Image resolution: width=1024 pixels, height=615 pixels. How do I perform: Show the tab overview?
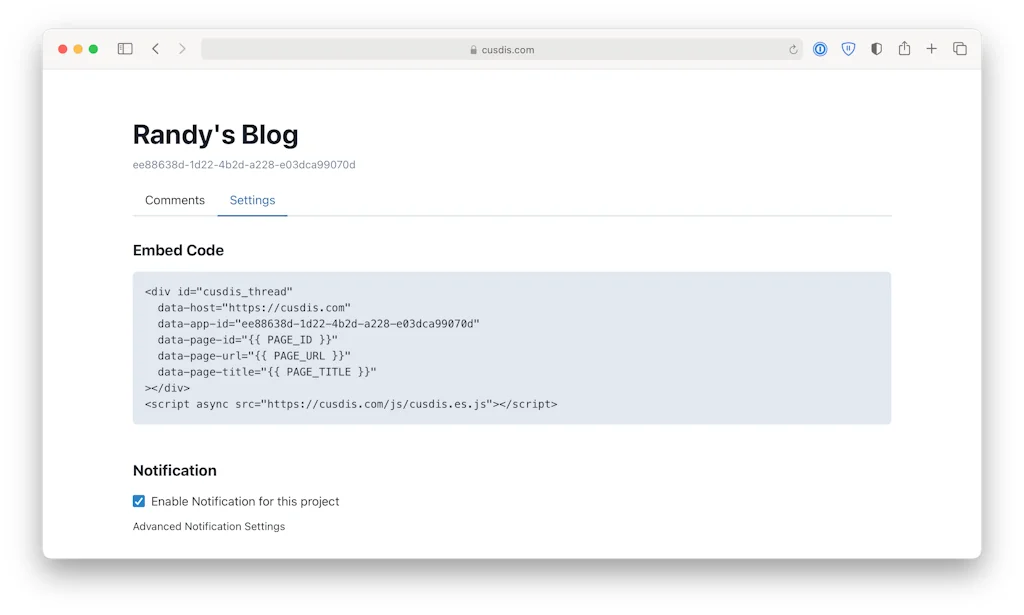coord(959,48)
